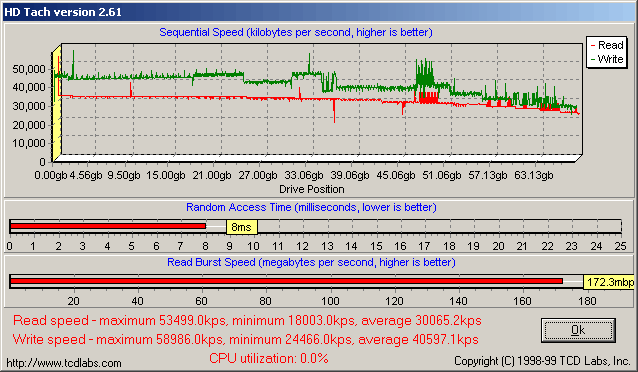638x372 pixels.
Task: Click the 63.13gb drive position label
Action: (x=533, y=175)
